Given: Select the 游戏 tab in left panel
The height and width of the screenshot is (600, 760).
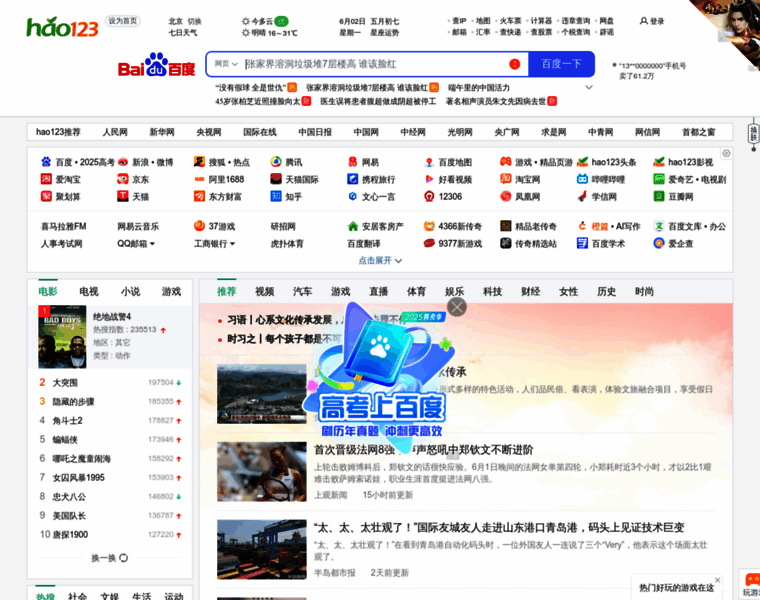Looking at the screenshot, I should click(x=171, y=291).
